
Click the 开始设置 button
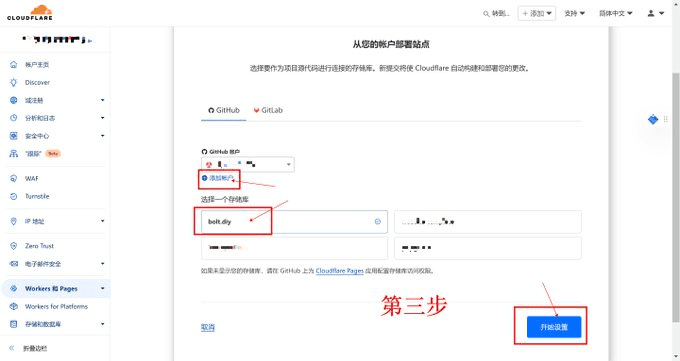[554, 327]
